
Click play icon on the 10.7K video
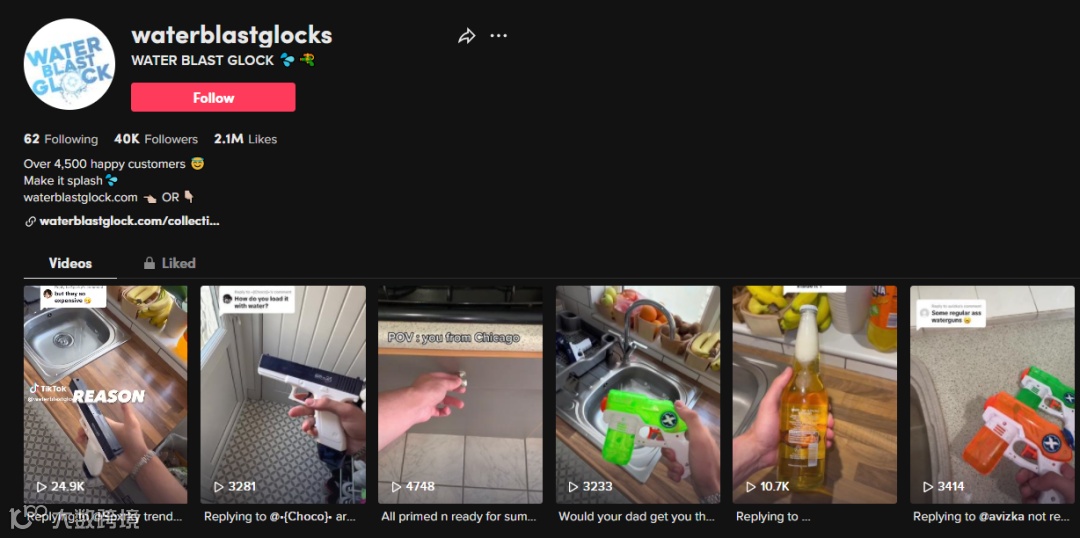pos(751,486)
